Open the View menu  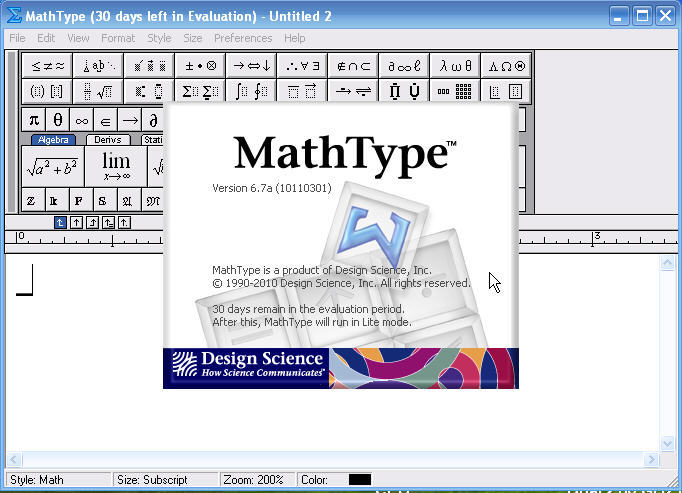pos(78,38)
